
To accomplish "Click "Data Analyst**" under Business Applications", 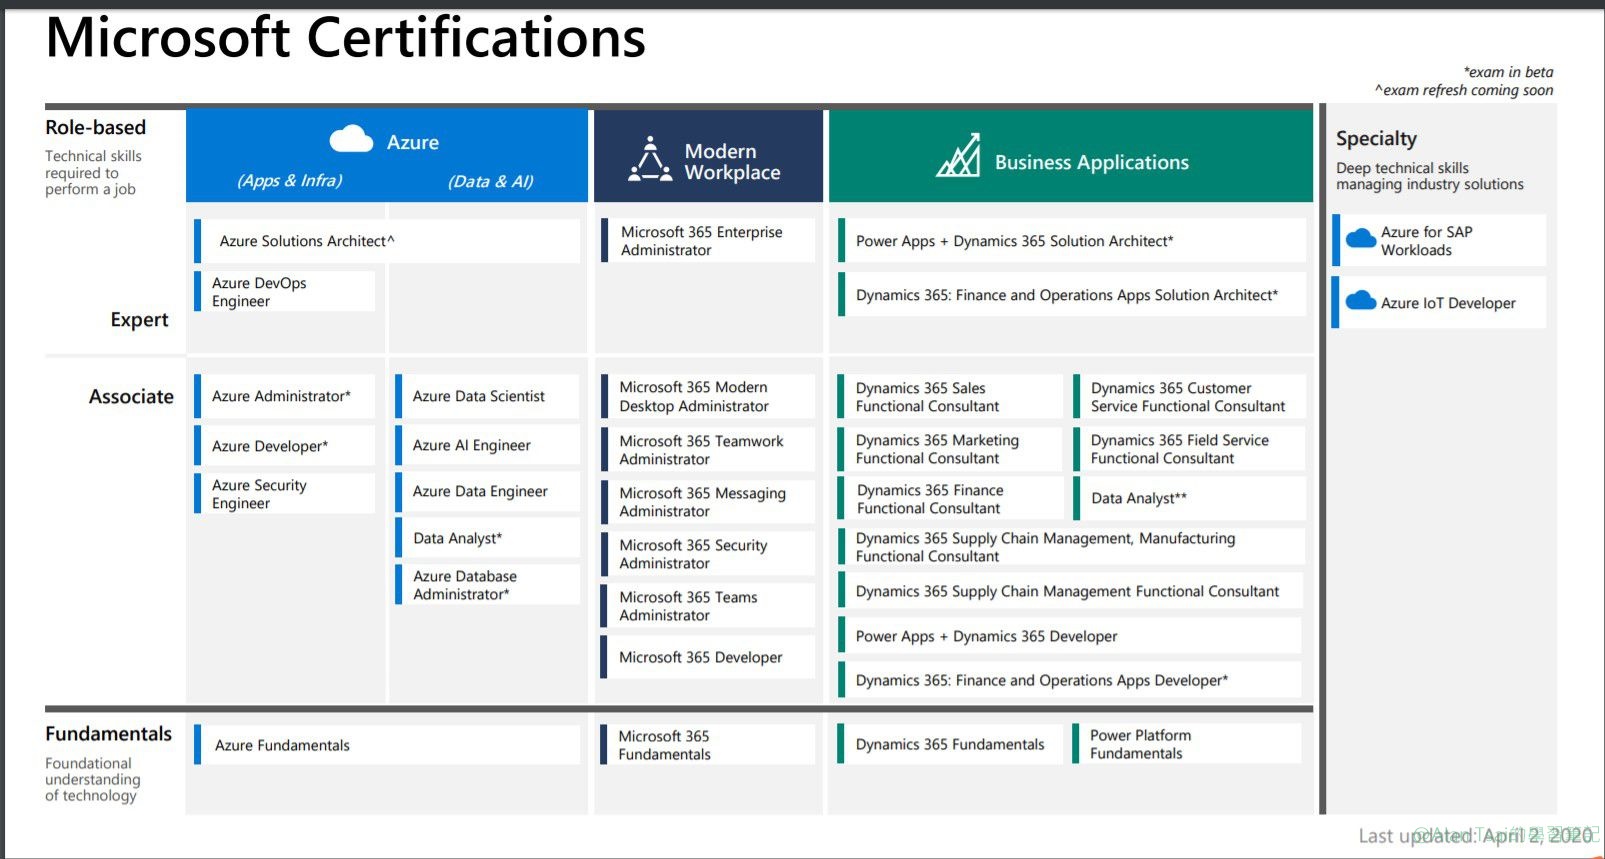I will click(x=1189, y=498).
